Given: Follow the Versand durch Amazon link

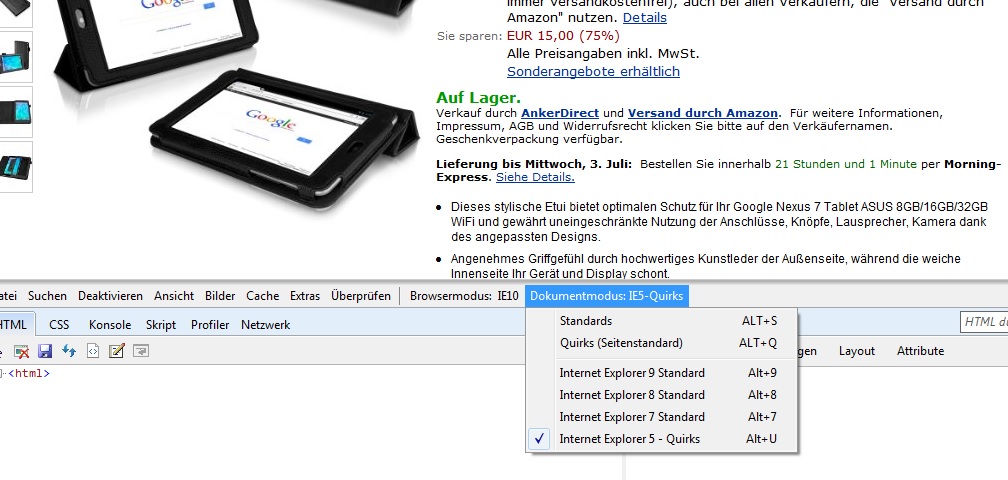Looking at the screenshot, I should (703, 113).
